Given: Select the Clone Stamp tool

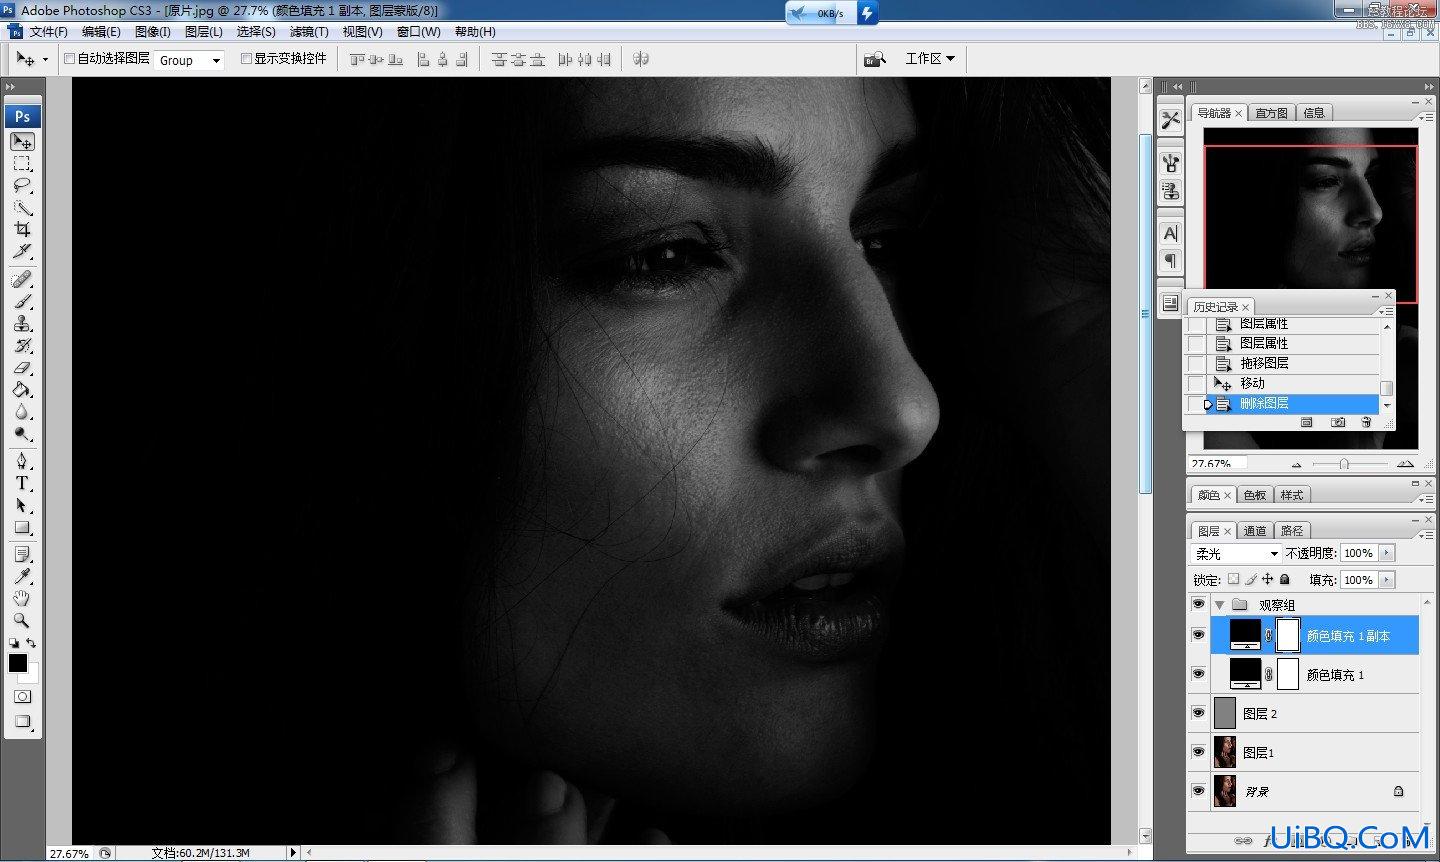Looking at the screenshot, I should [22, 323].
